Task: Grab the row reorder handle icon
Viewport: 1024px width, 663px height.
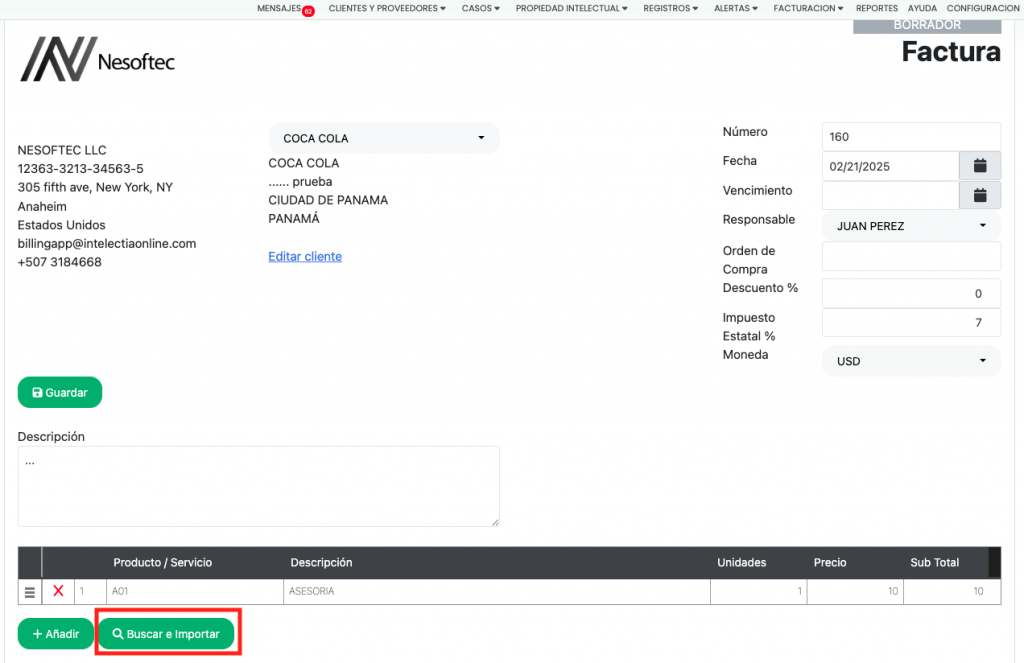Action: (29, 592)
